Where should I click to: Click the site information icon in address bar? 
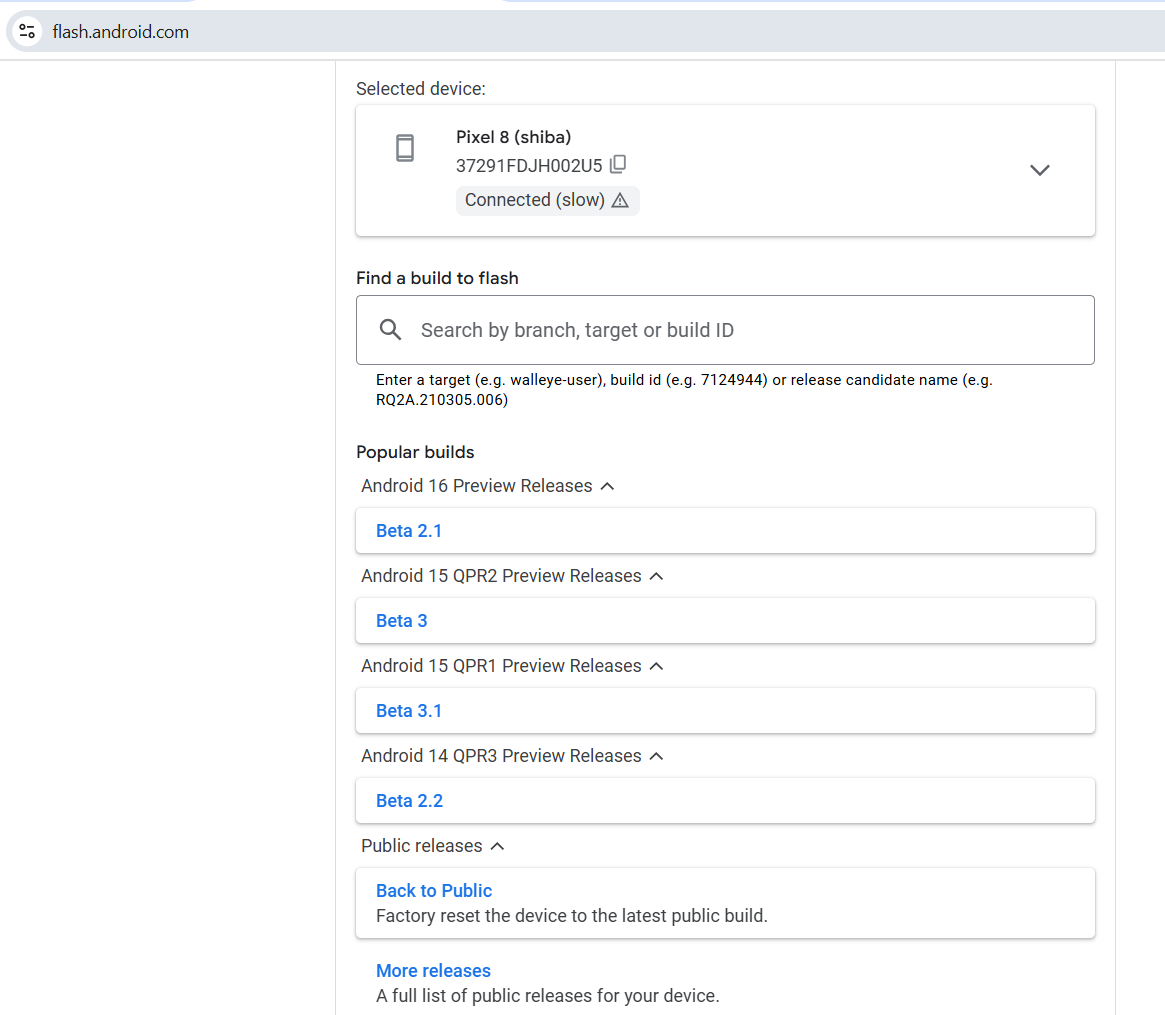[x=27, y=31]
